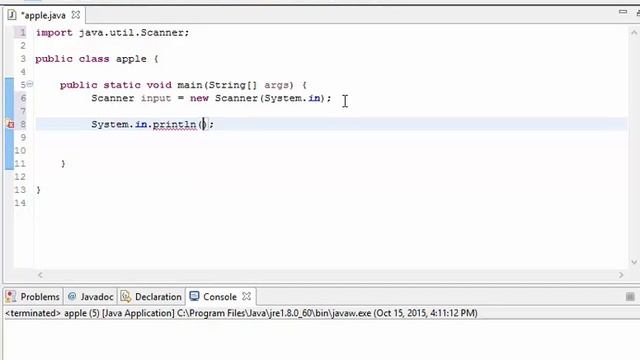Screen dimensions: 640x360
Task: Click the console Terminate button
Action: point(630,297)
